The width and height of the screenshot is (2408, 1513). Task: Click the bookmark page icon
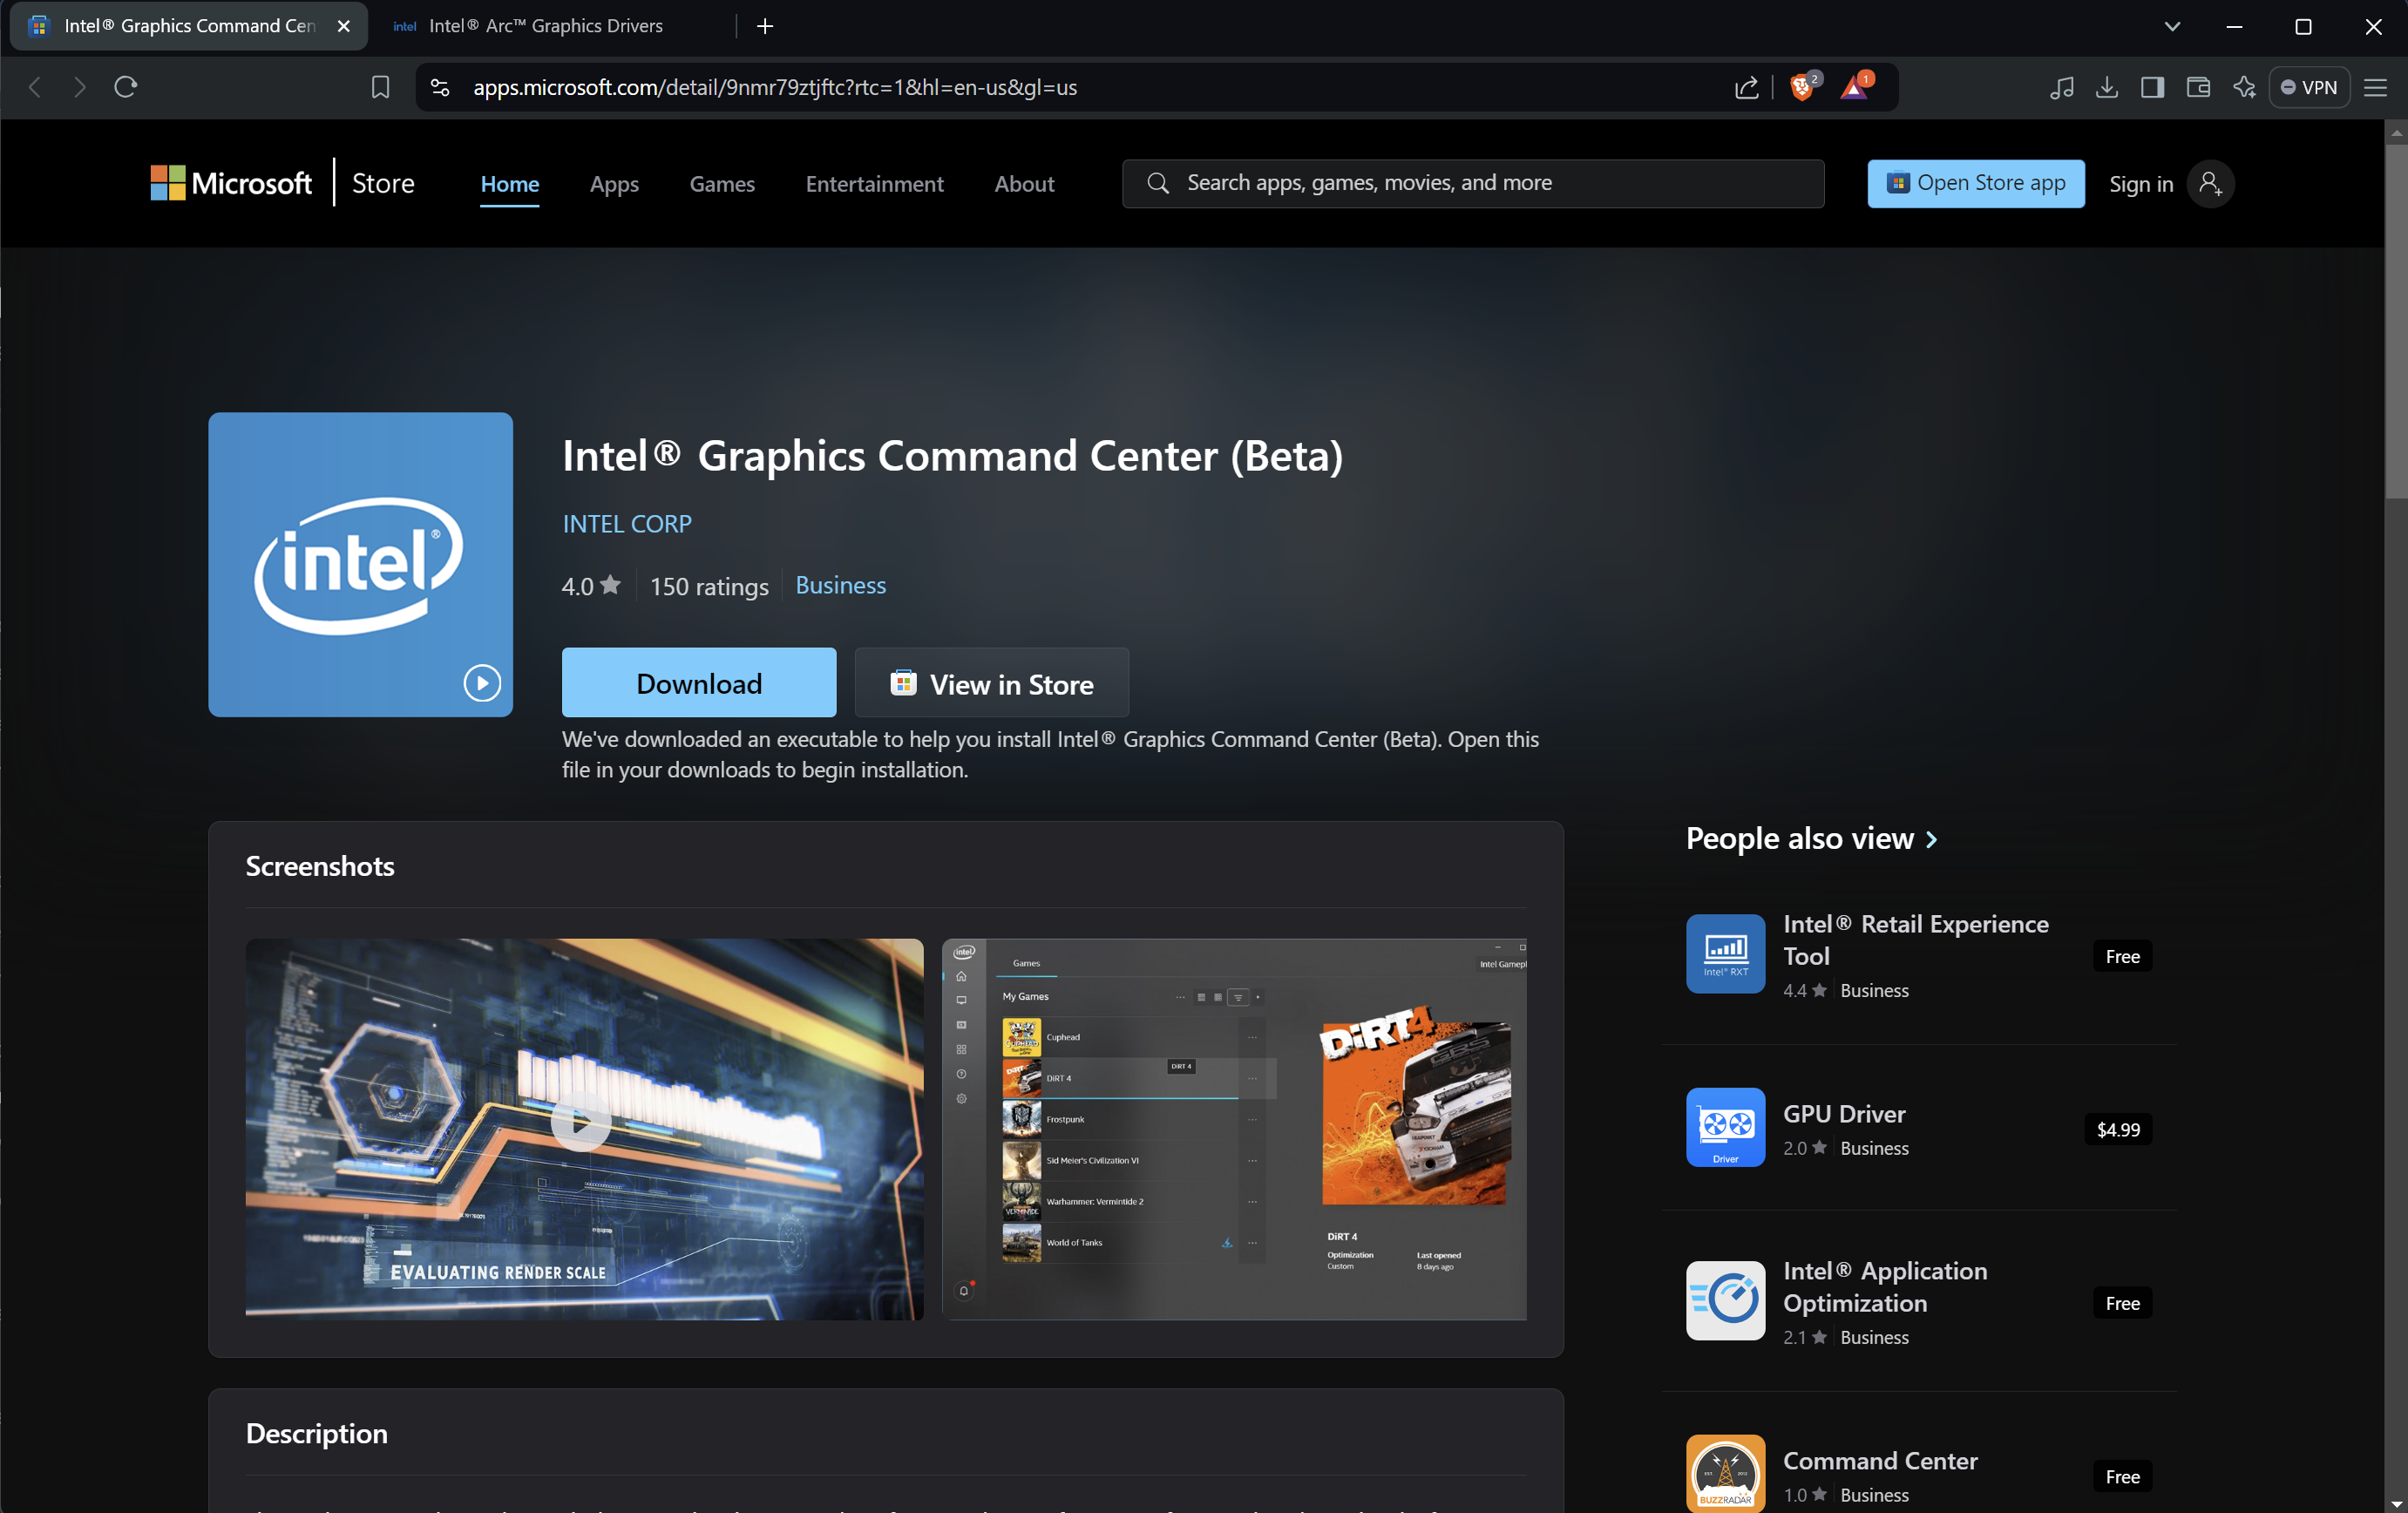(x=380, y=87)
